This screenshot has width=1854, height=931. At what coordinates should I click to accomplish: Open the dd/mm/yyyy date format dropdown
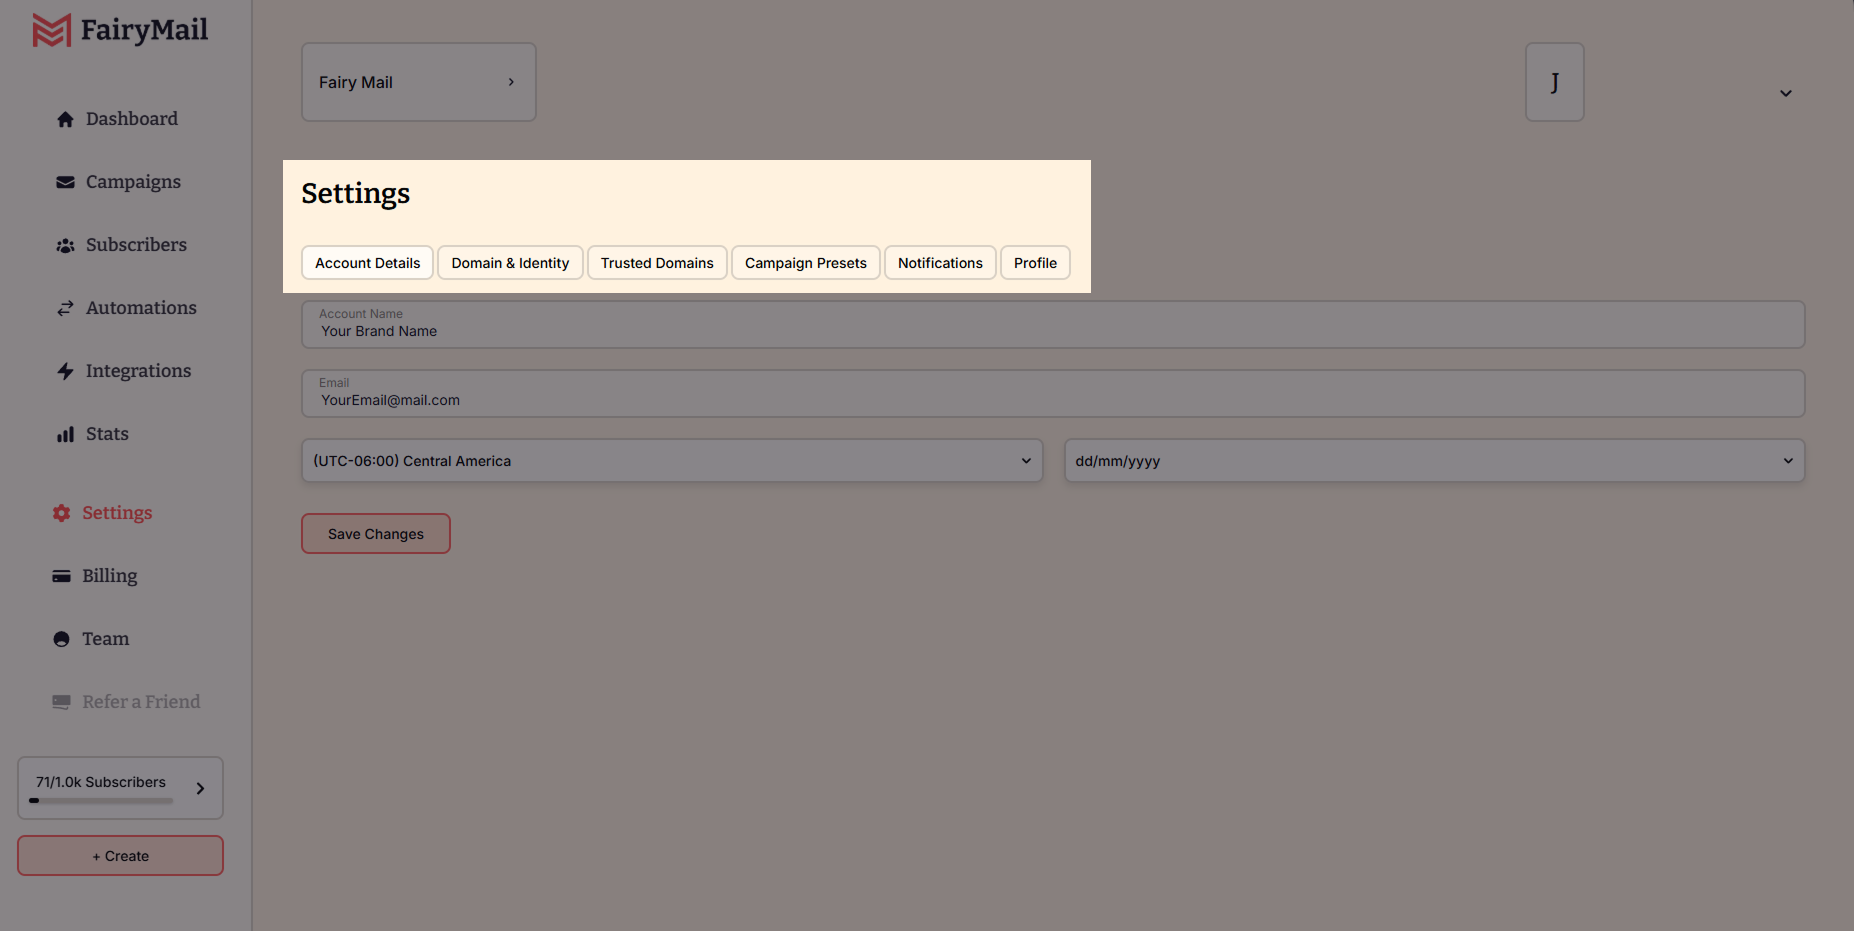(x=1433, y=461)
